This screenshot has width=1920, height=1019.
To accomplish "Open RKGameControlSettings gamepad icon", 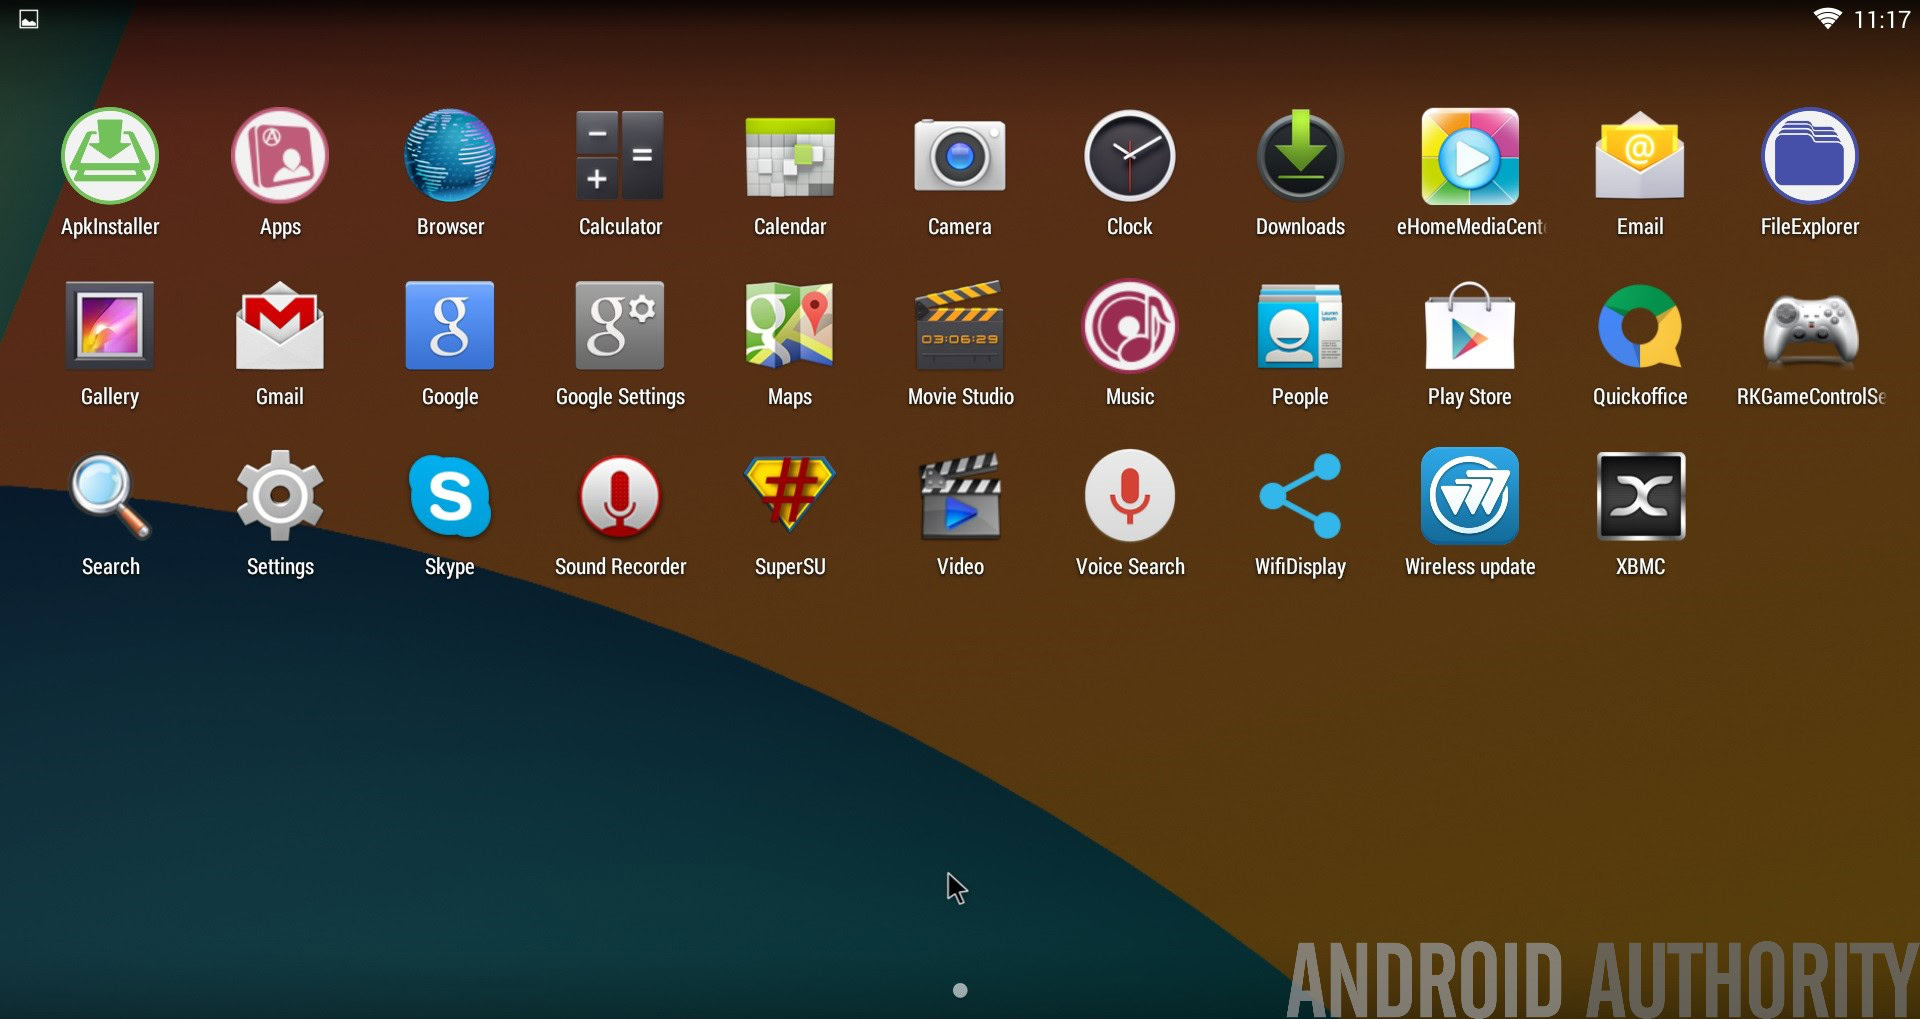I will pos(1810,328).
